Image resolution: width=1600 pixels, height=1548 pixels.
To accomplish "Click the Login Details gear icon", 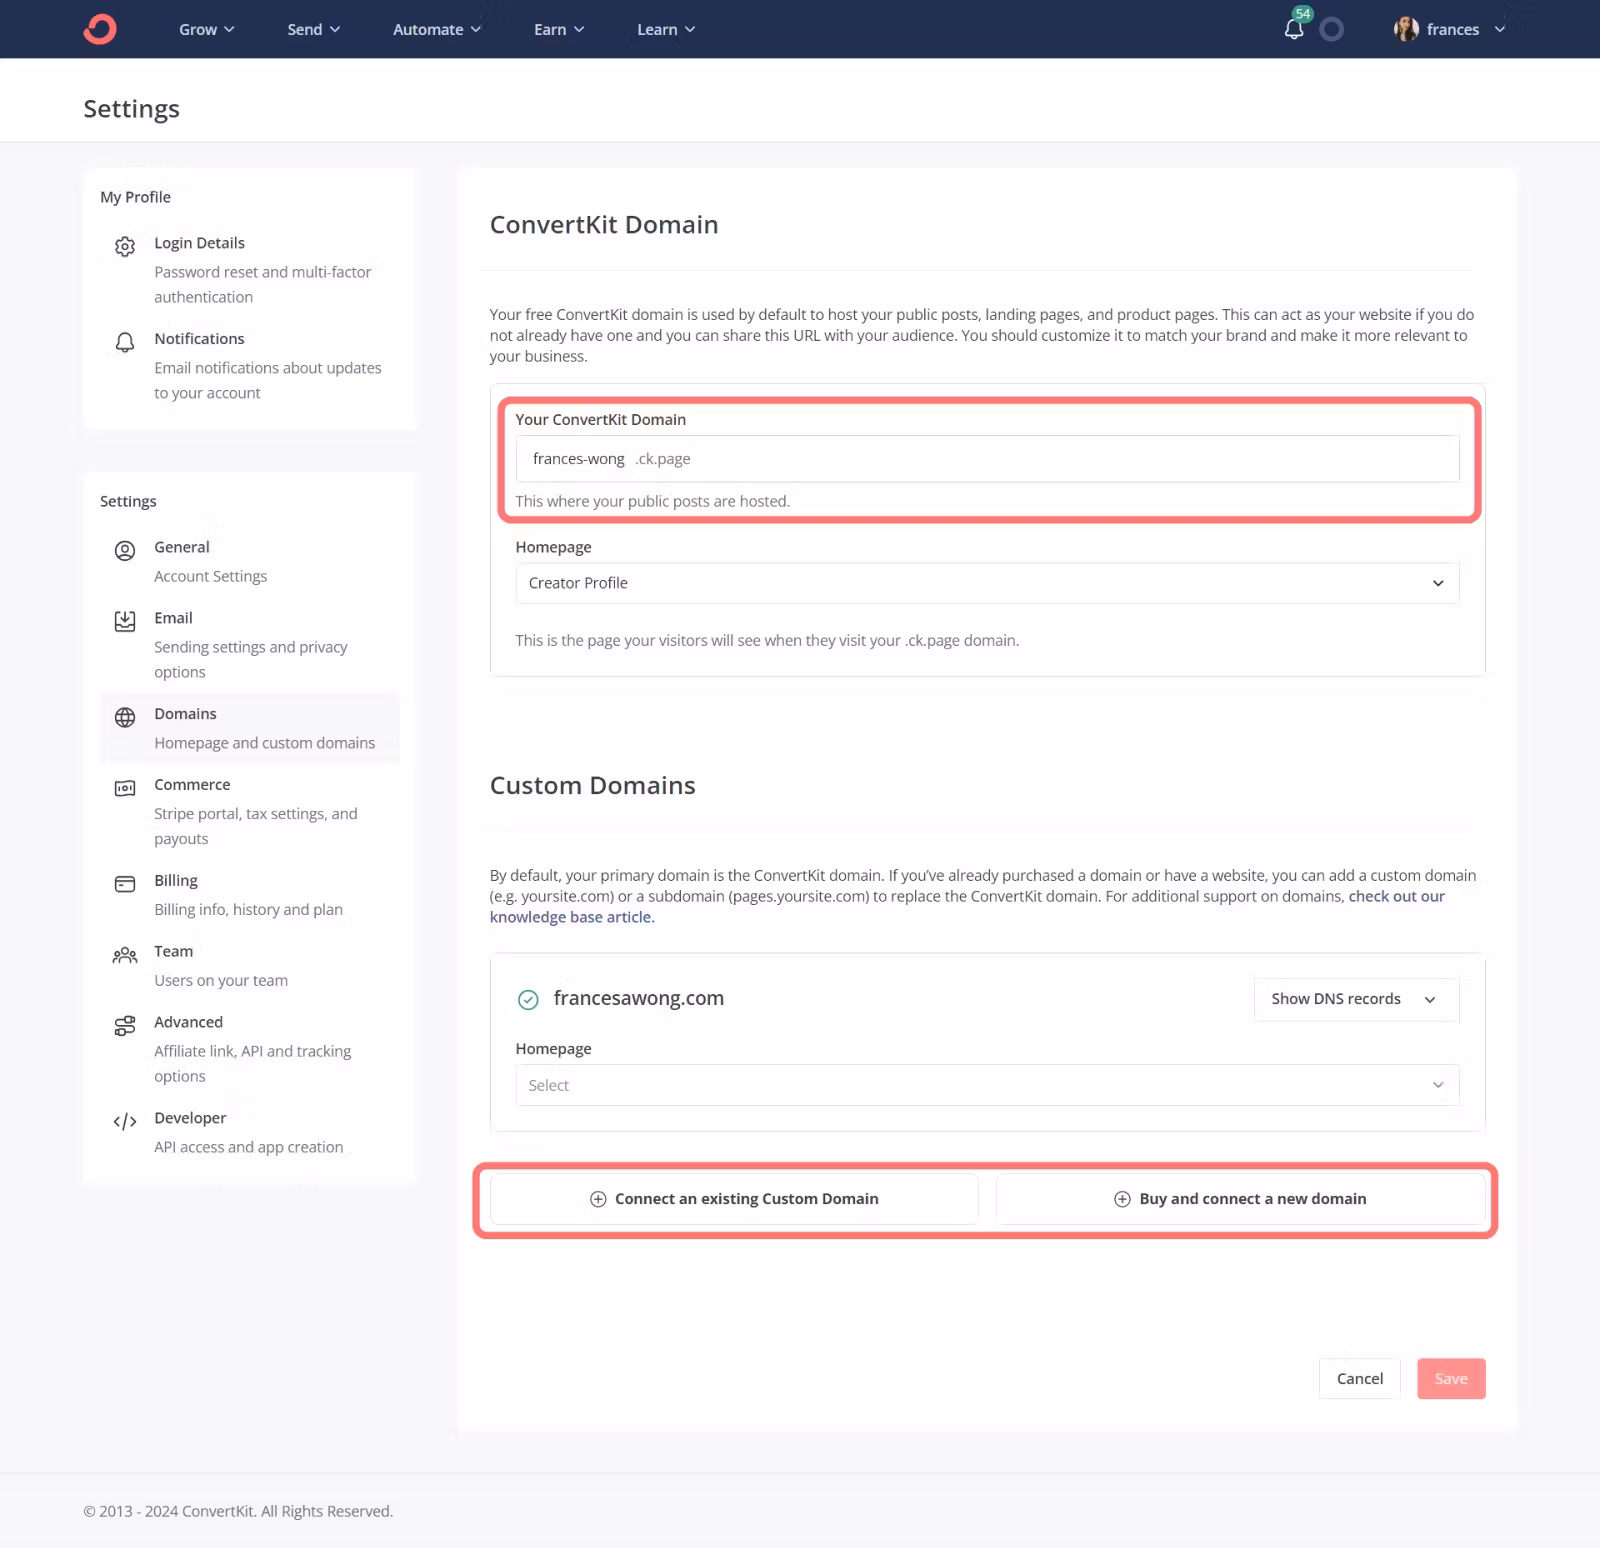I will (x=125, y=246).
